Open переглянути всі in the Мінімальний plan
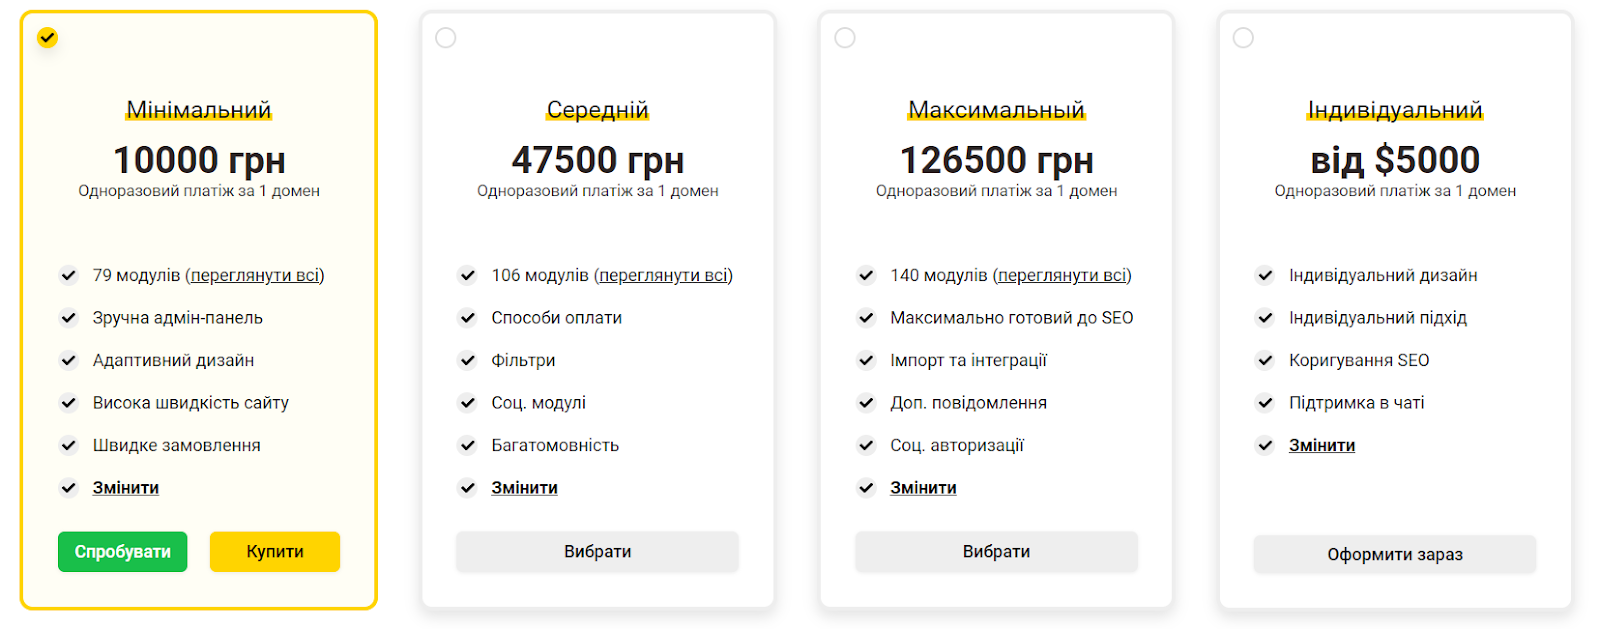1600x629 pixels. 254,275
